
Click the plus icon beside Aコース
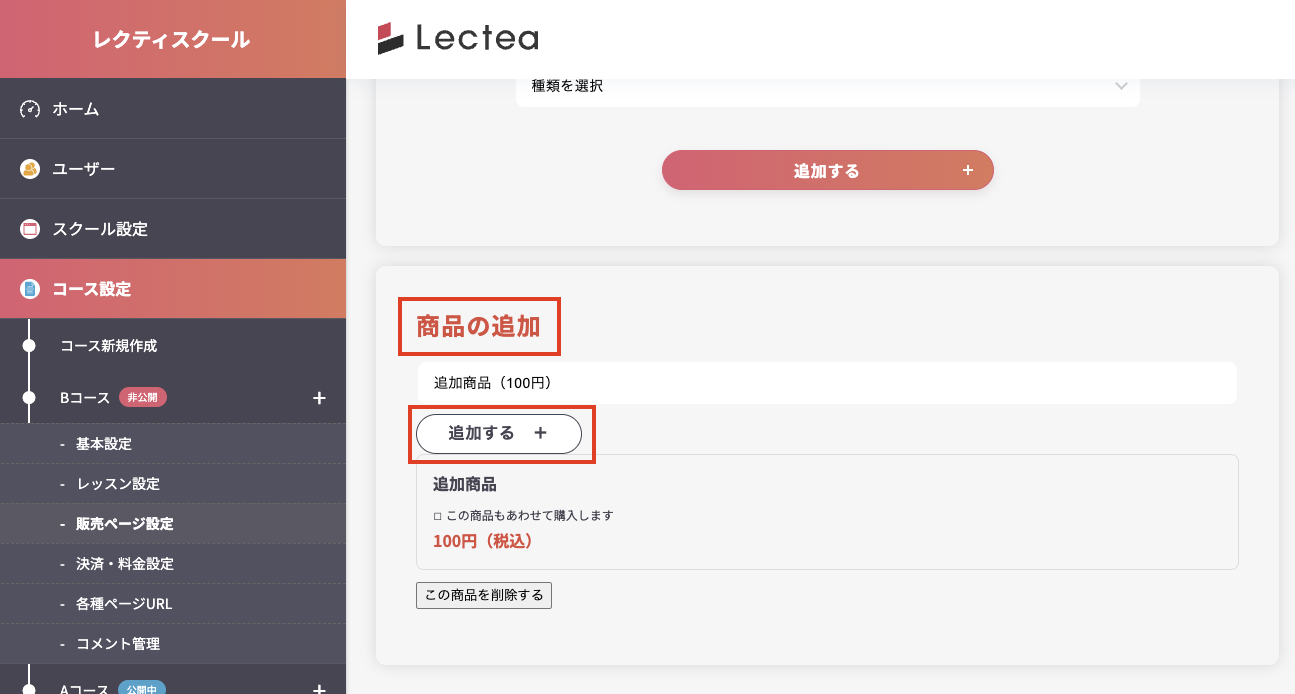(319, 688)
